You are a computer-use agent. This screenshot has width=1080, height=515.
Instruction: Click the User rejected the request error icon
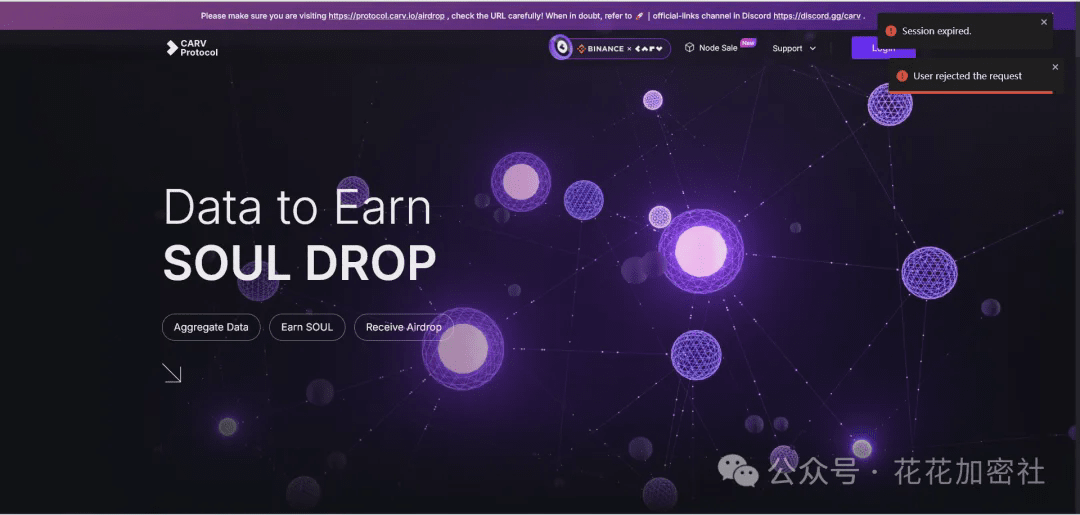click(x=902, y=76)
